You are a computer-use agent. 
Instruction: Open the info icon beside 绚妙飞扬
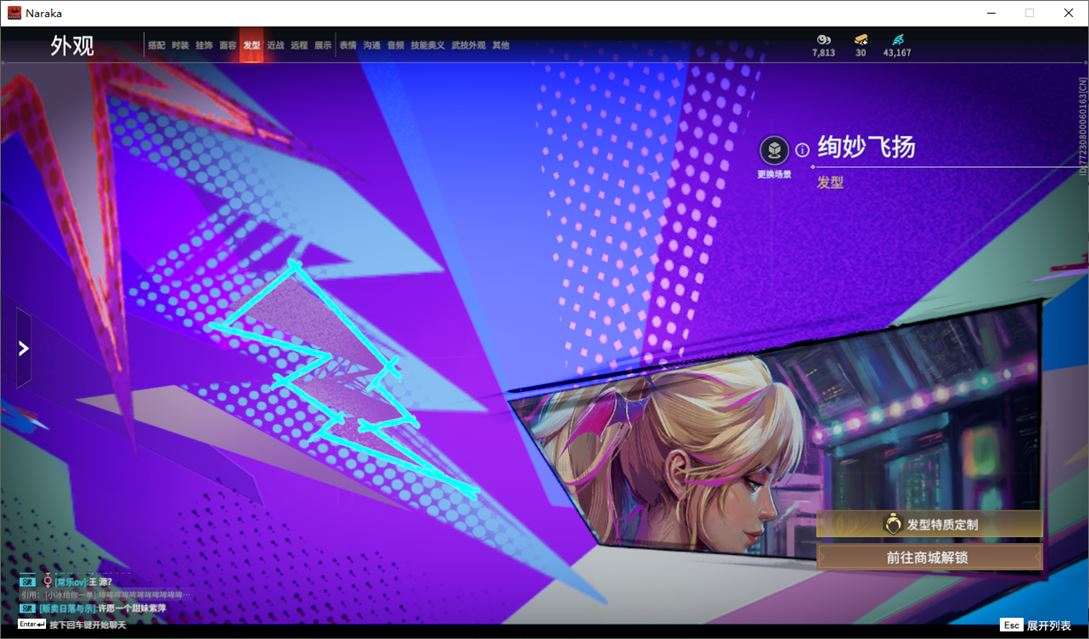click(x=802, y=150)
